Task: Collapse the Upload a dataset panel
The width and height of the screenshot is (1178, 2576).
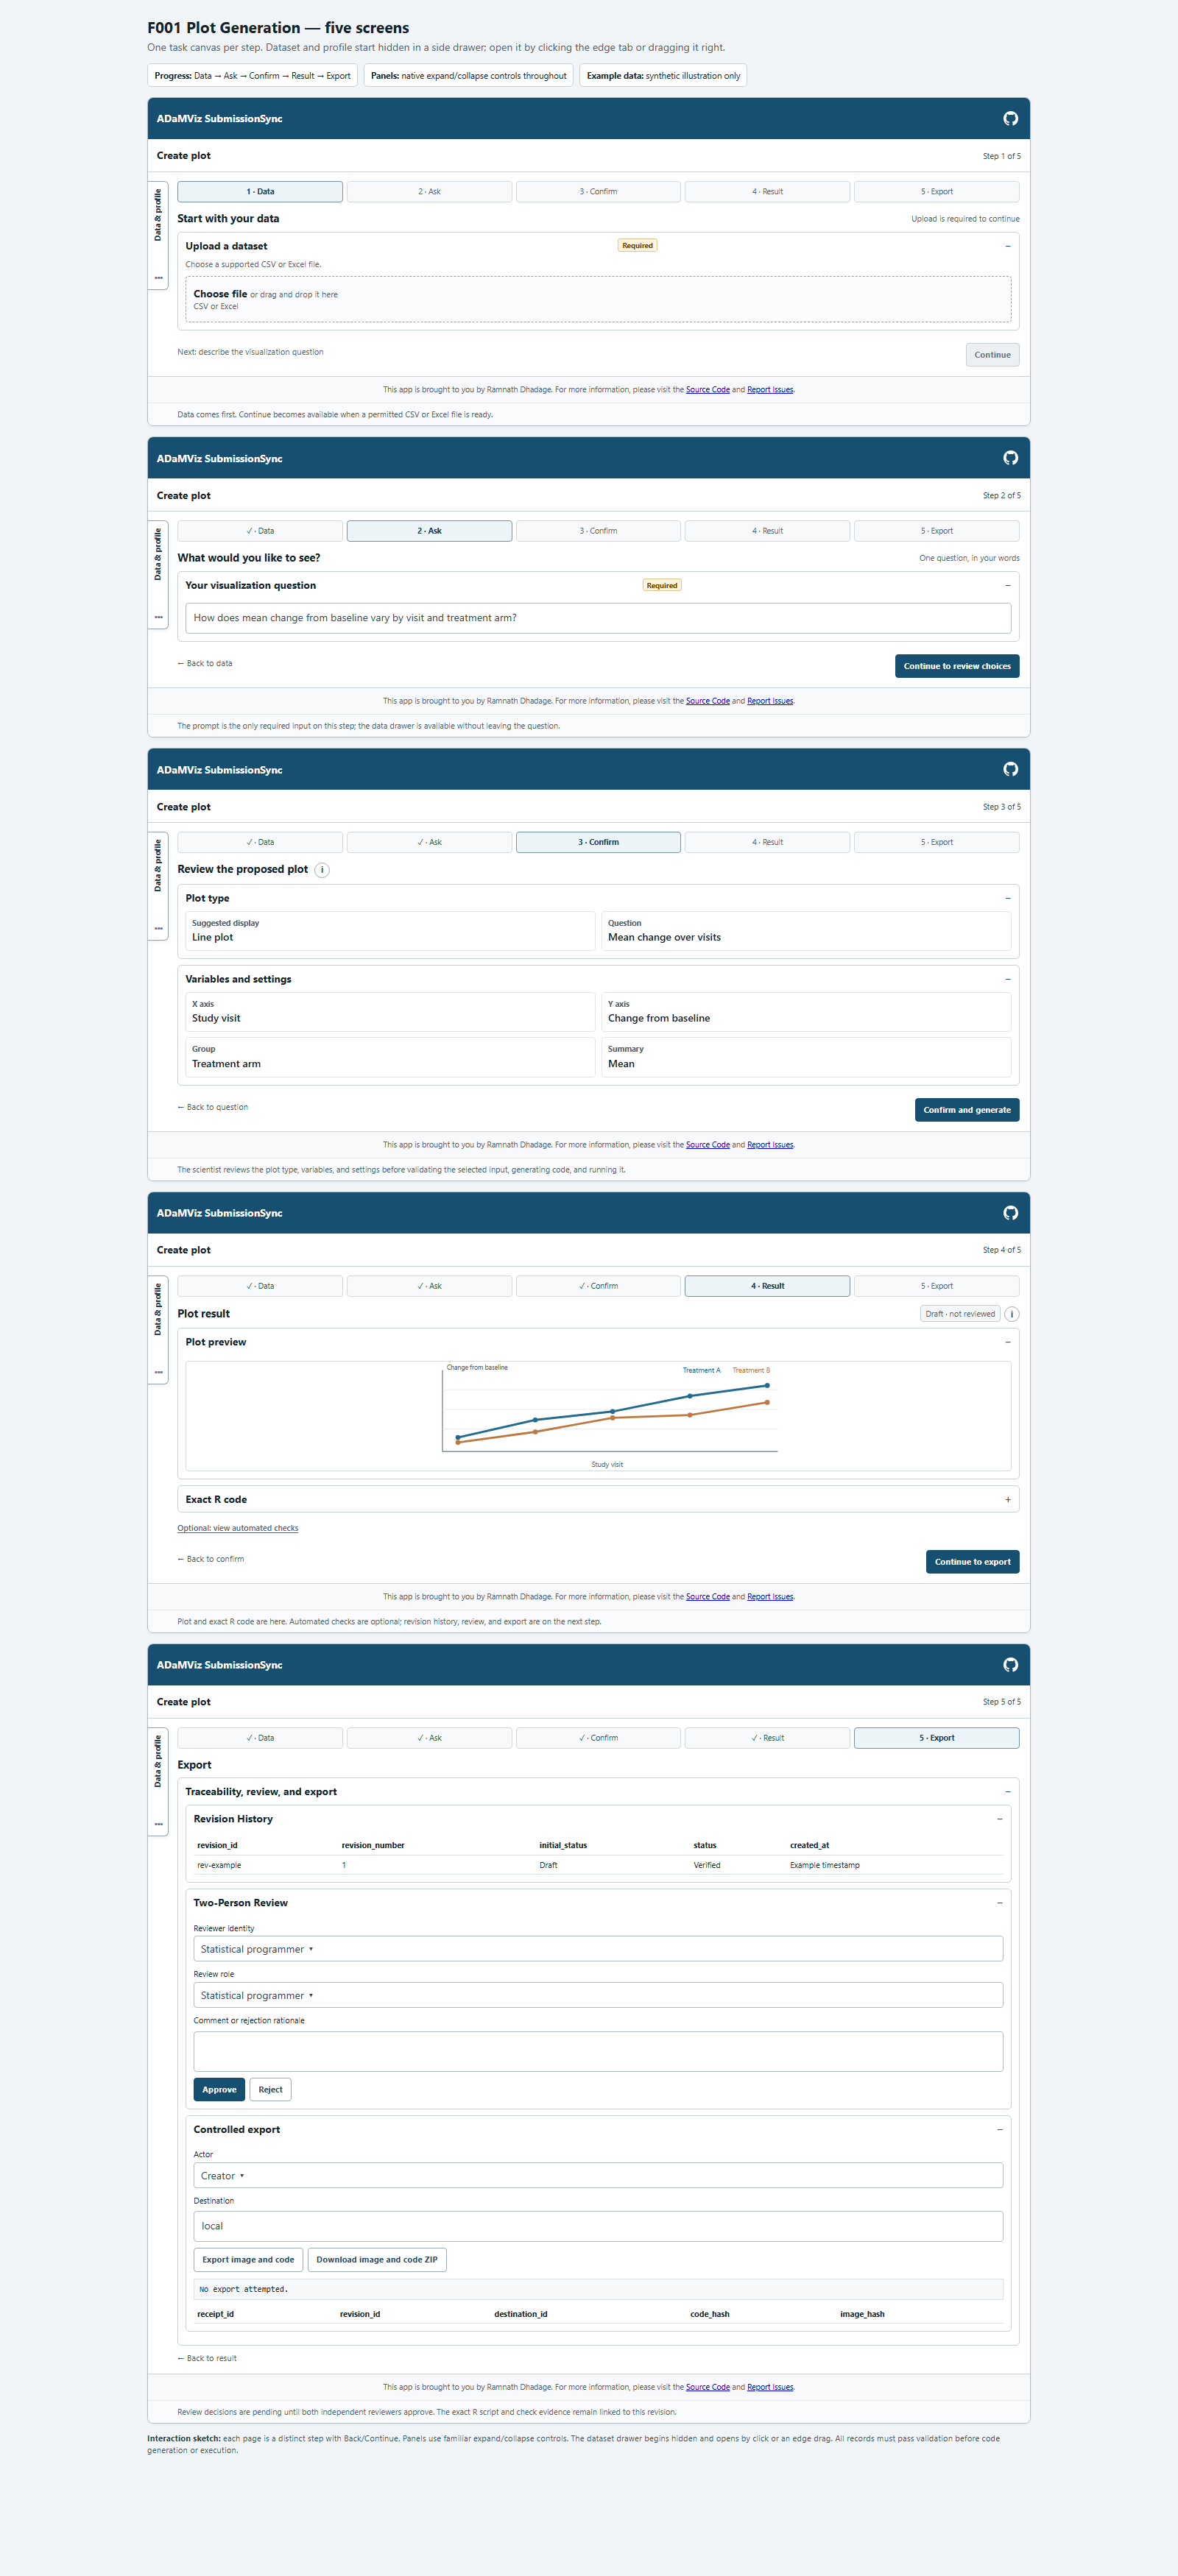Action: tap(1007, 246)
